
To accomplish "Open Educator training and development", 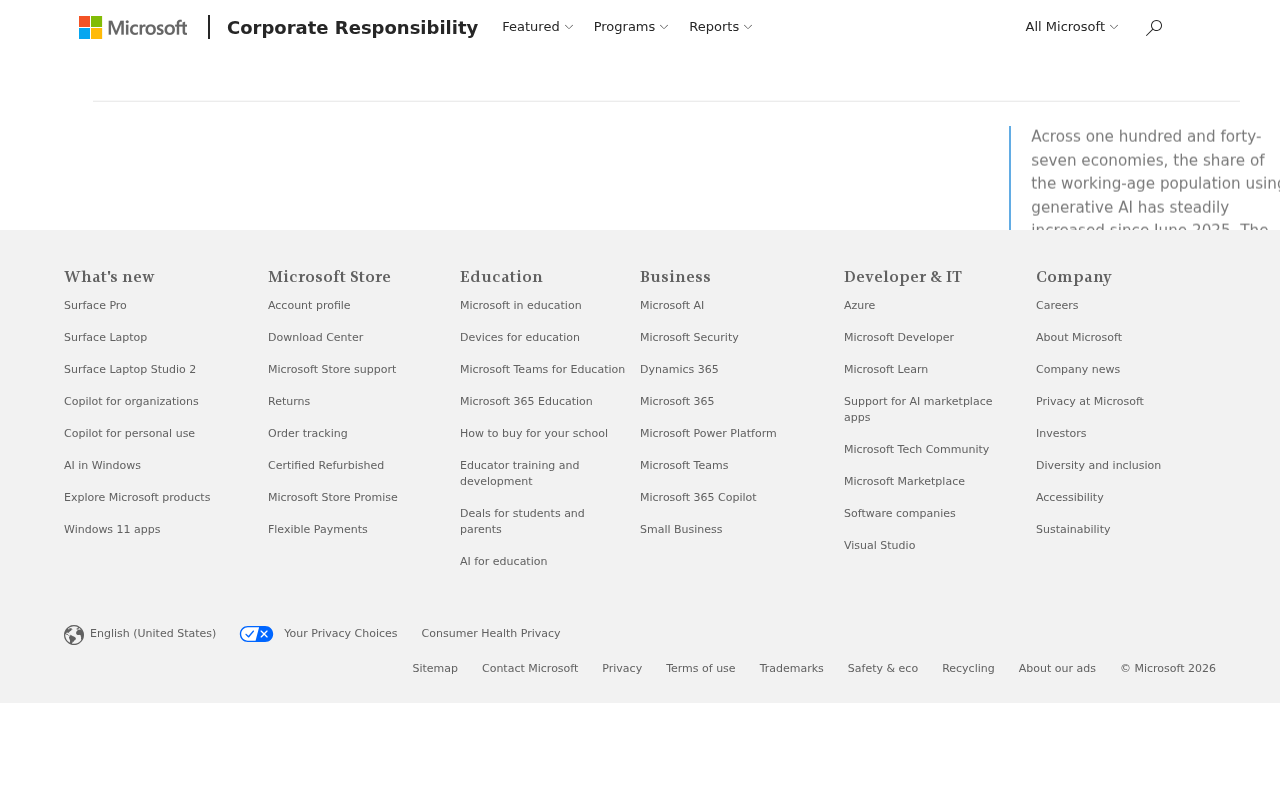I will click(520, 474).
